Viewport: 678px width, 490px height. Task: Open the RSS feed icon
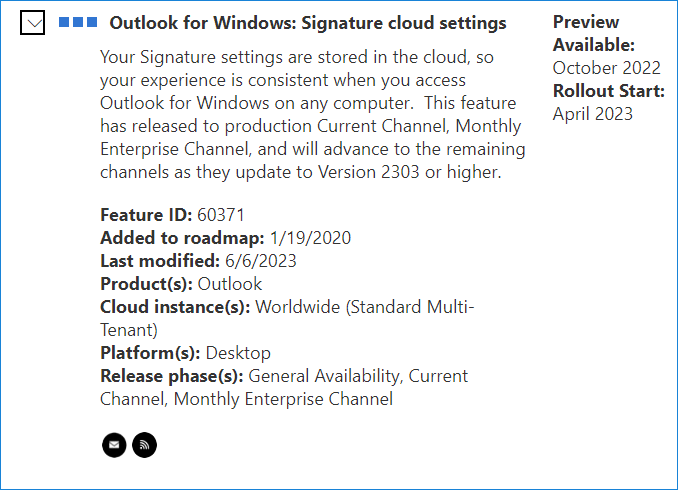144,445
